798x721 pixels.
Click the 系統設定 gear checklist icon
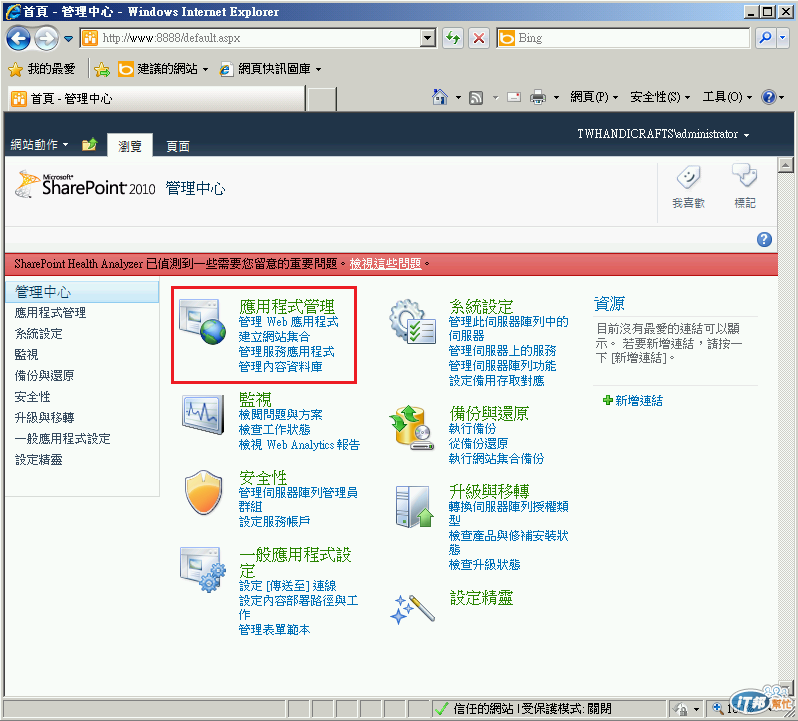click(x=412, y=322)
